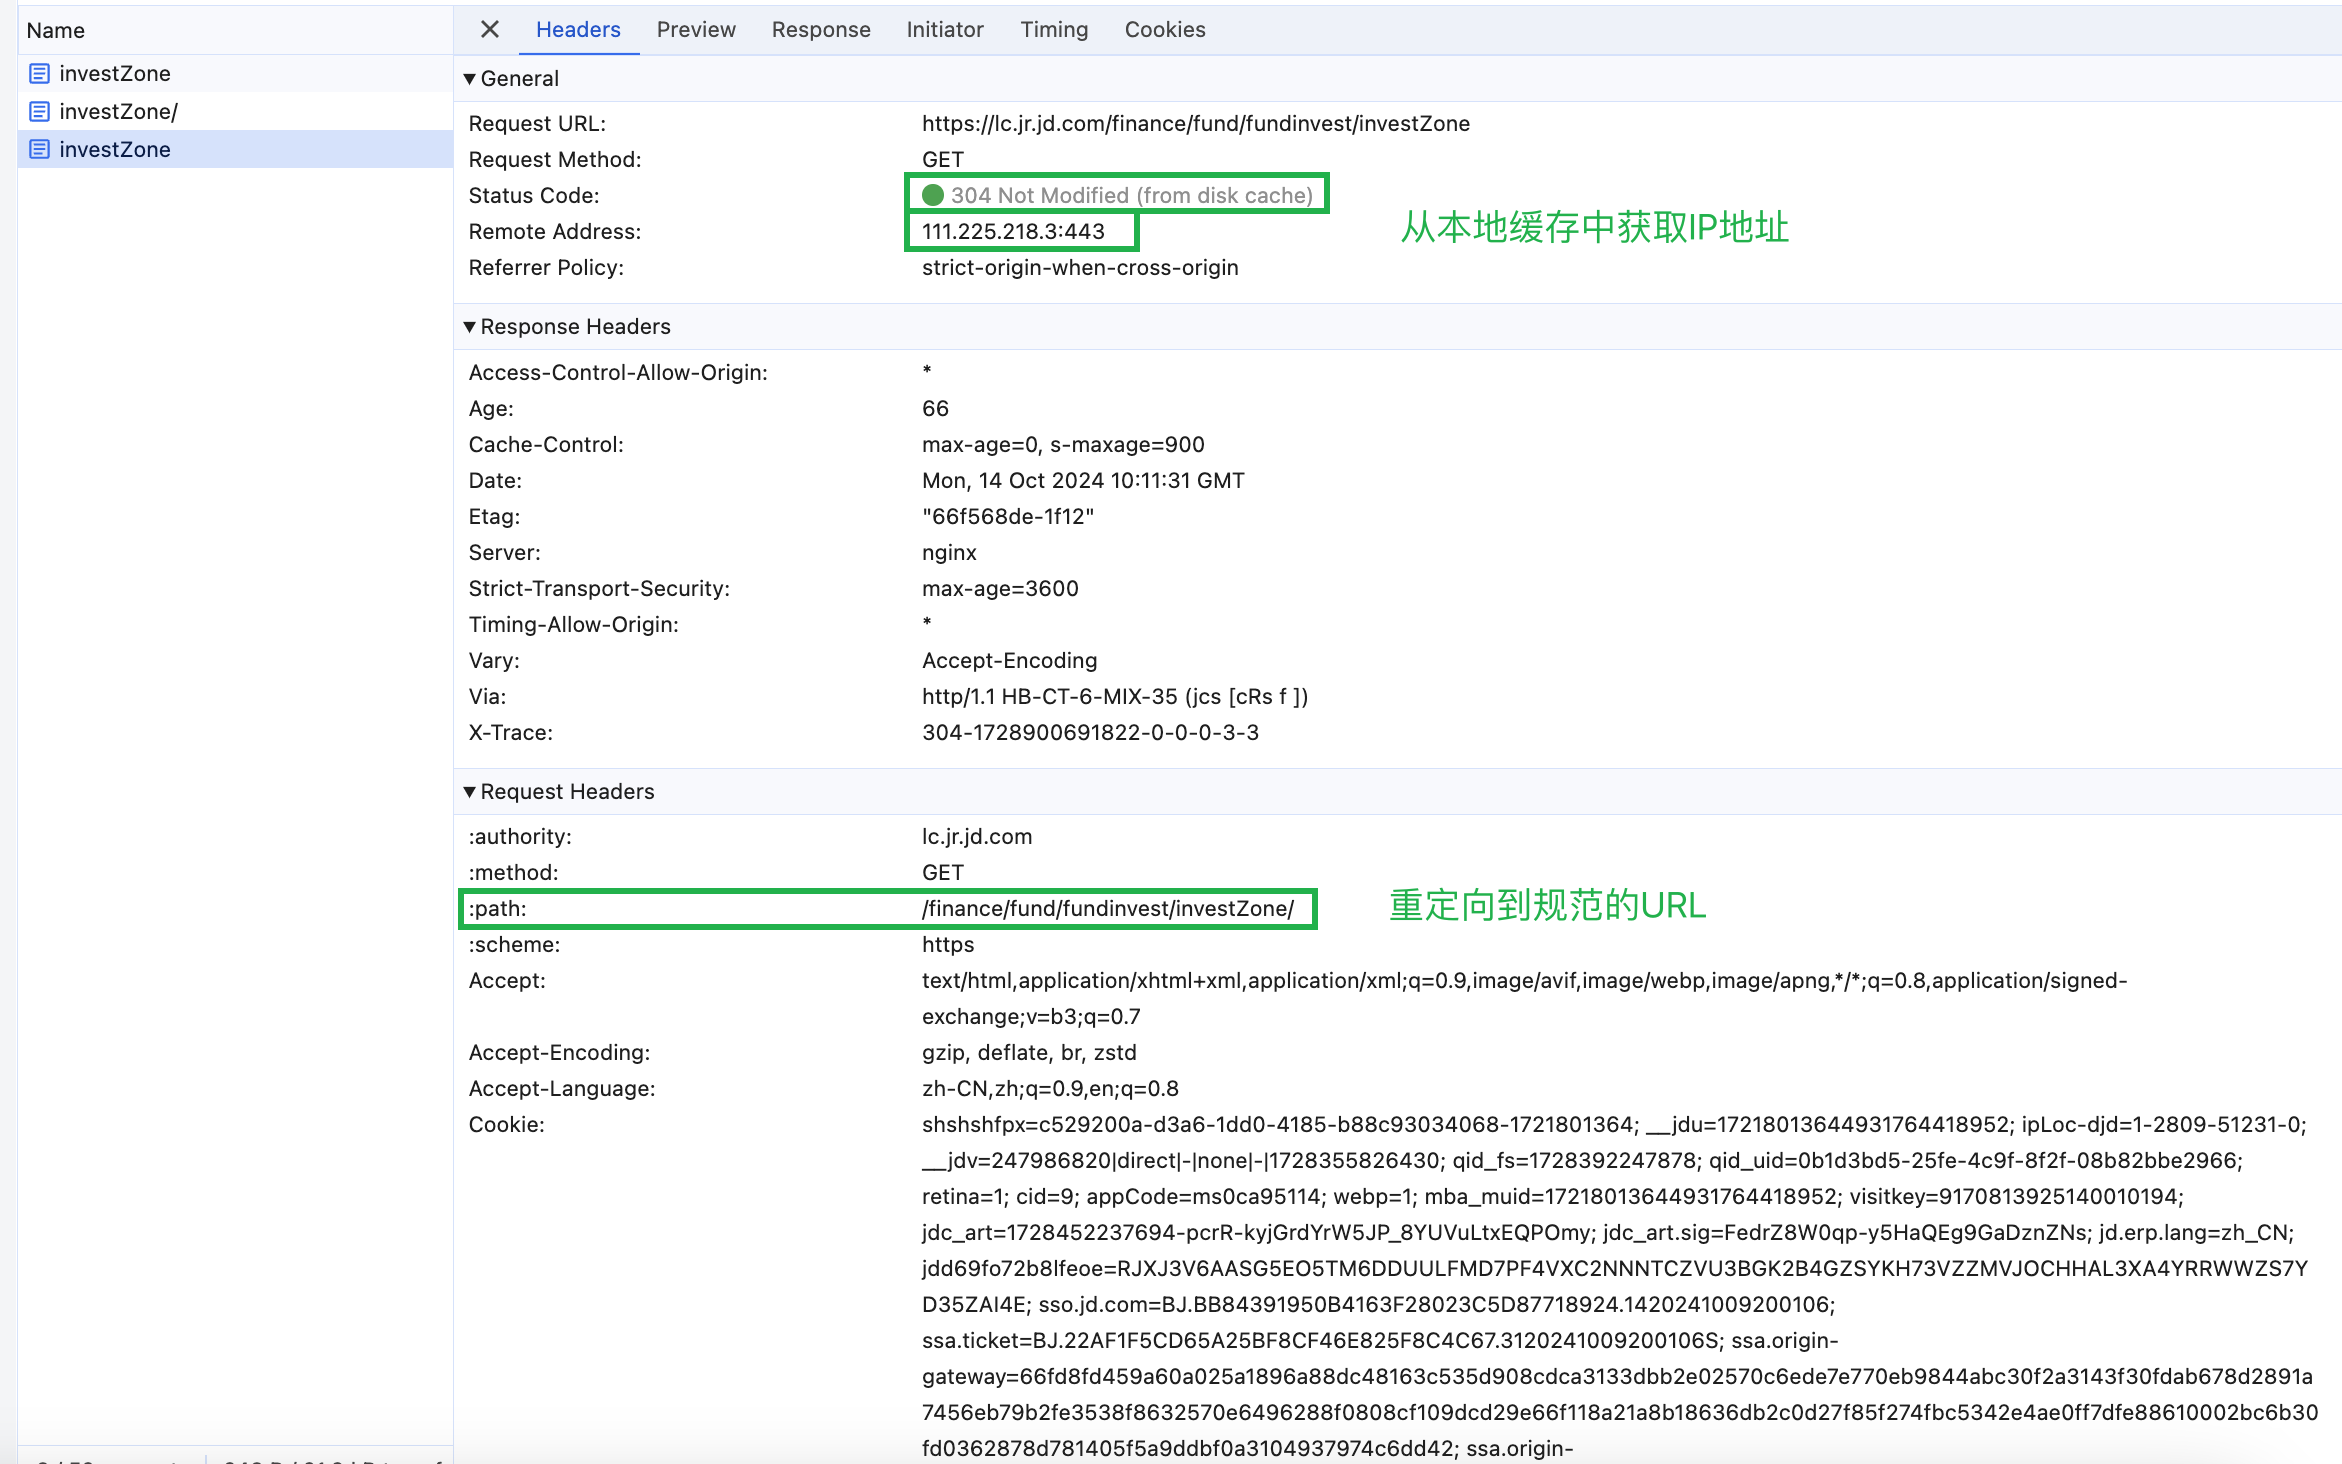
Task: Select the Headers tab
Action: 578,29
